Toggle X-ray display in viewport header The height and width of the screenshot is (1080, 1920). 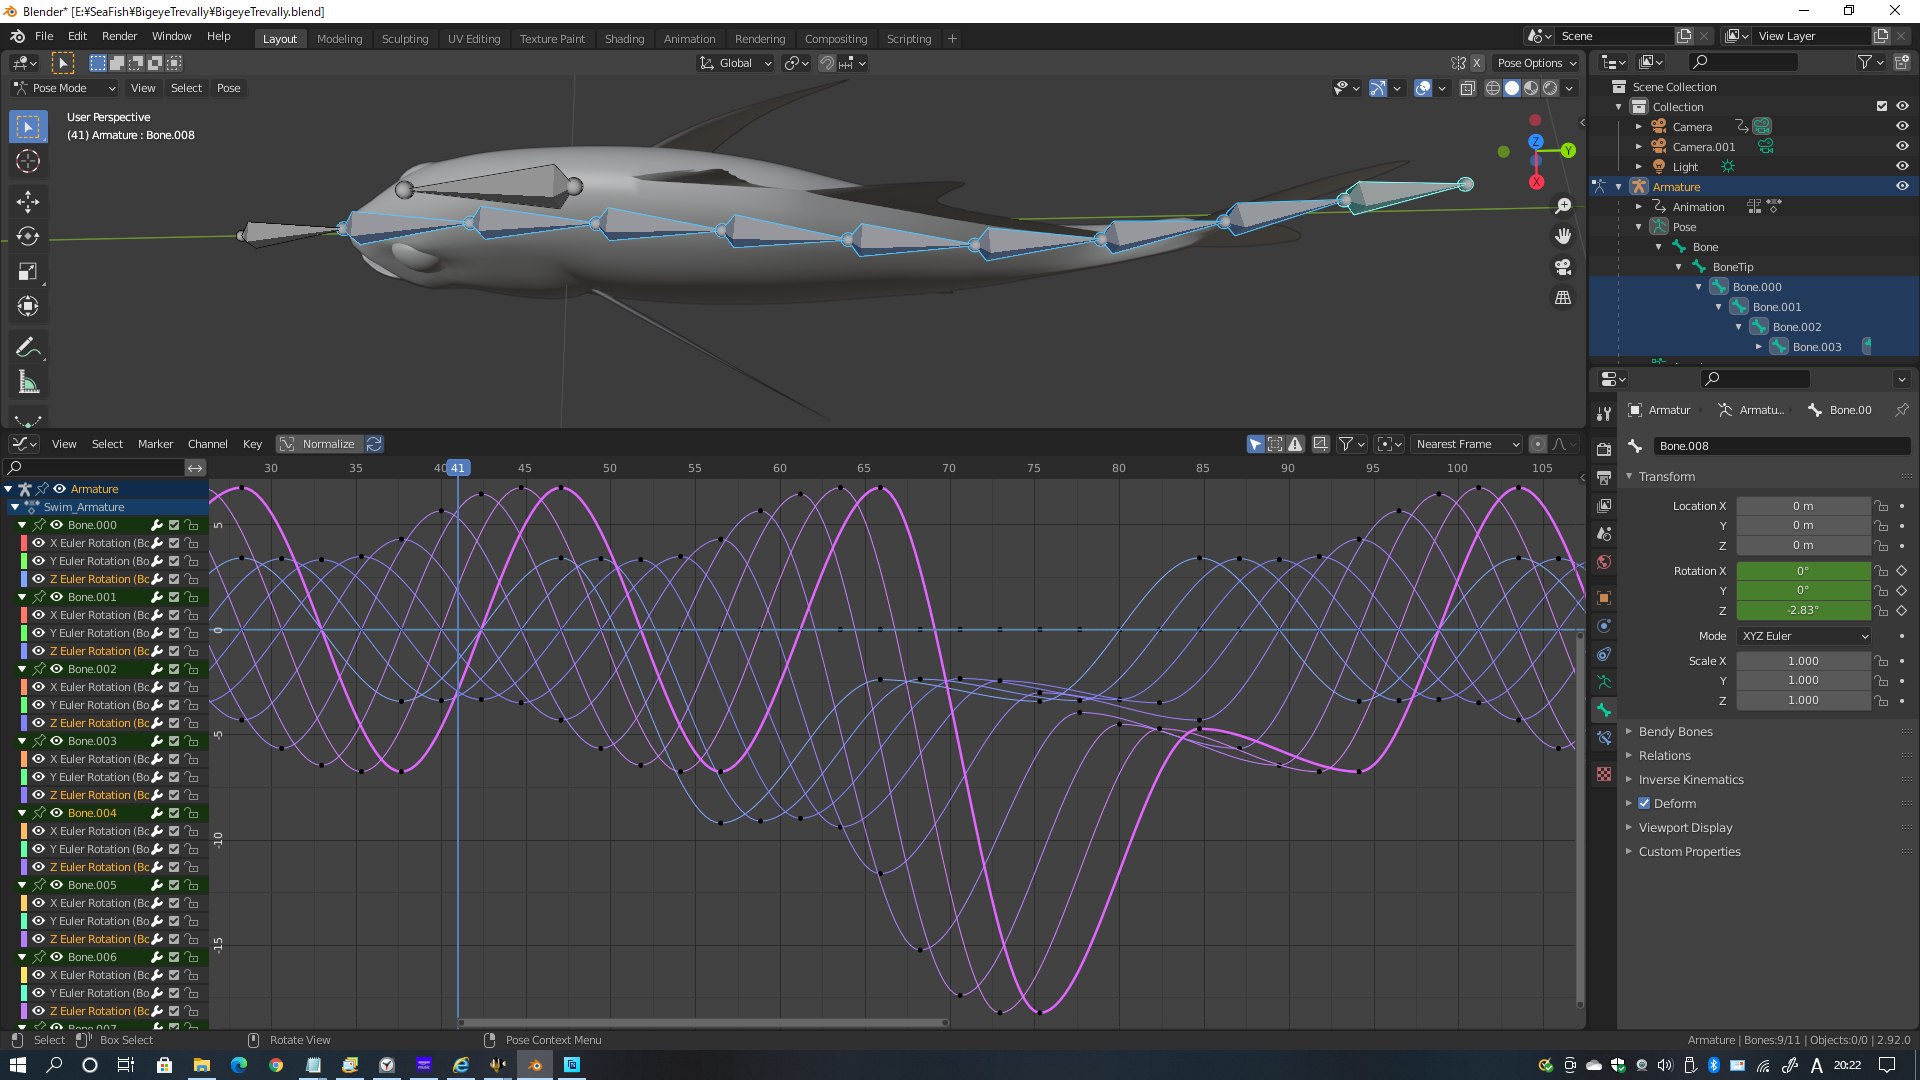tap(1468, 88)
